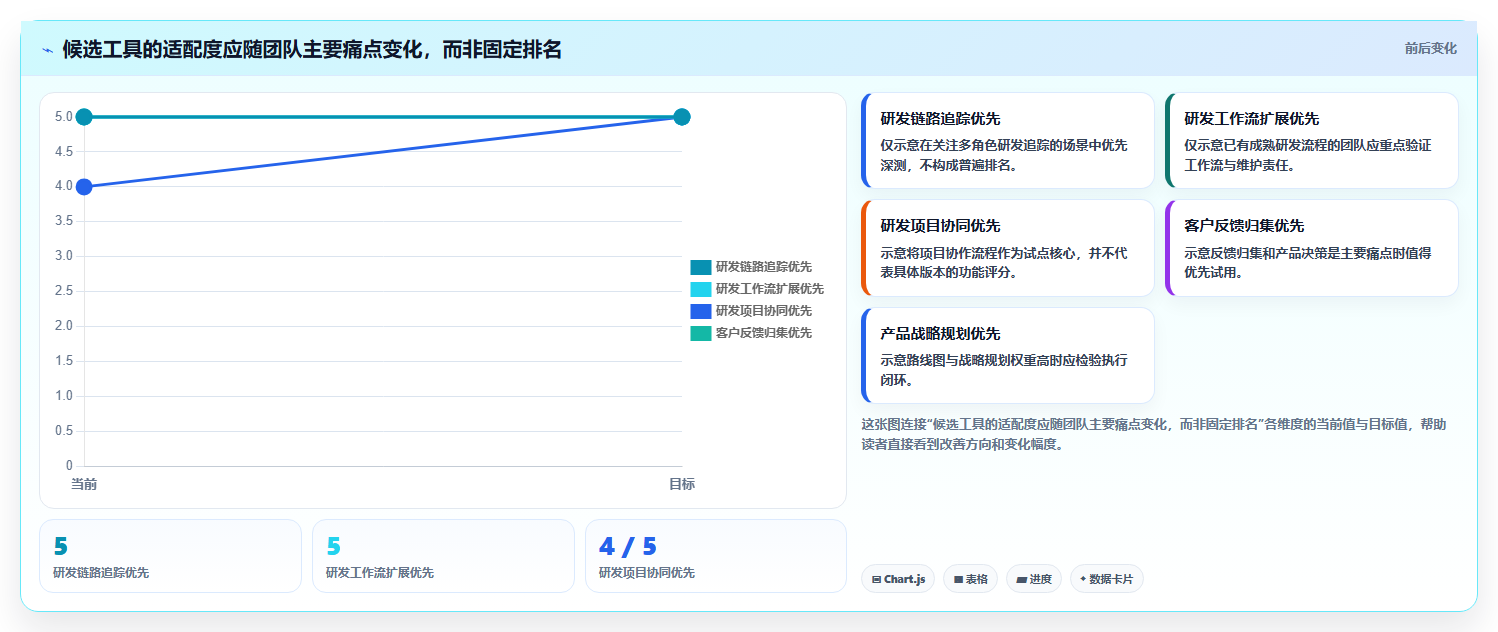
Task: Click legend text 研发链路追踪优先
Action: [764, 267]
